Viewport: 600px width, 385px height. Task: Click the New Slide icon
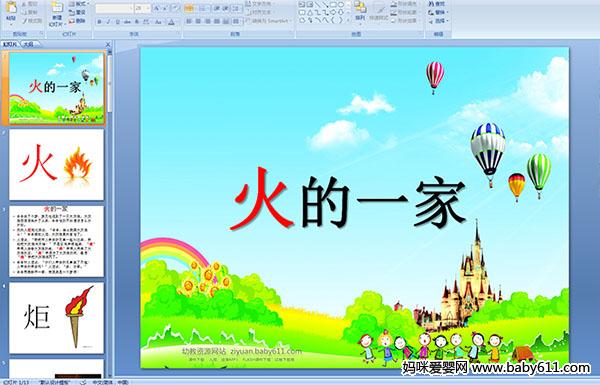coord(57,15)
